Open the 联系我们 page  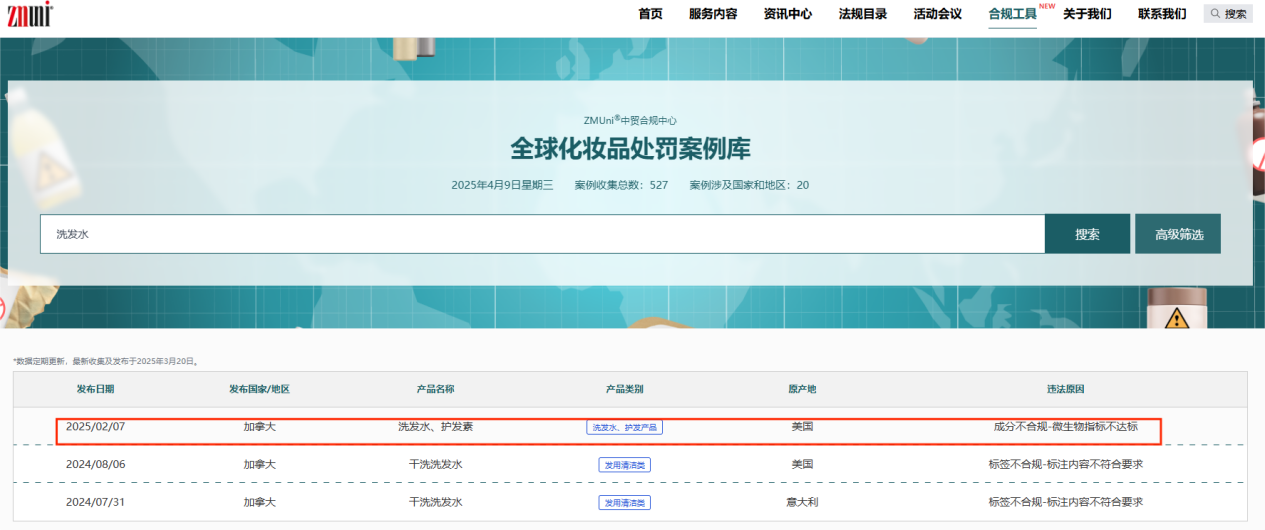1162,14
